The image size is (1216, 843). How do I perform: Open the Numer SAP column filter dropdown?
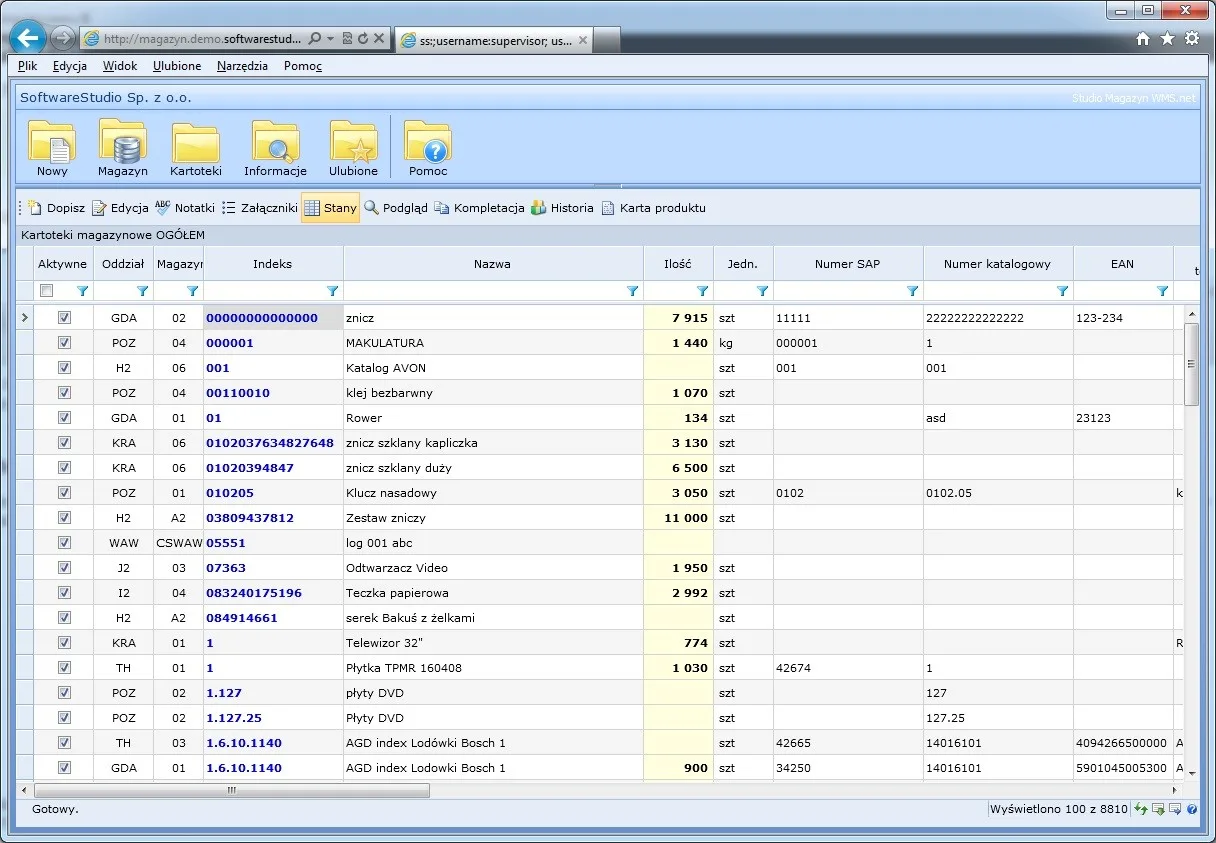(x=912, y=291)
